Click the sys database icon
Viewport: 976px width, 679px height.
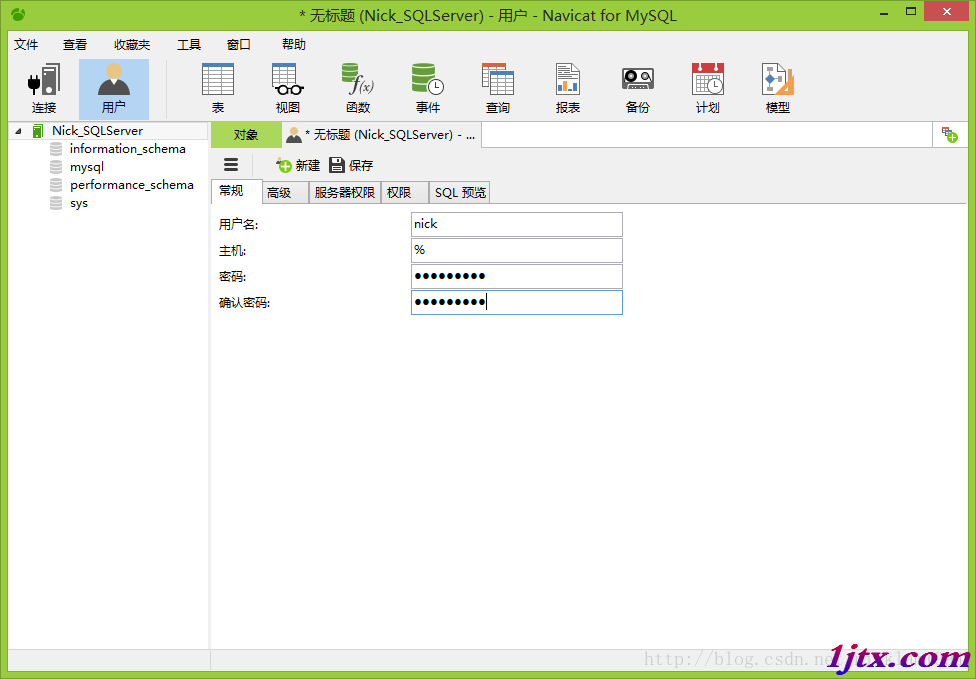tap(56, 203)
